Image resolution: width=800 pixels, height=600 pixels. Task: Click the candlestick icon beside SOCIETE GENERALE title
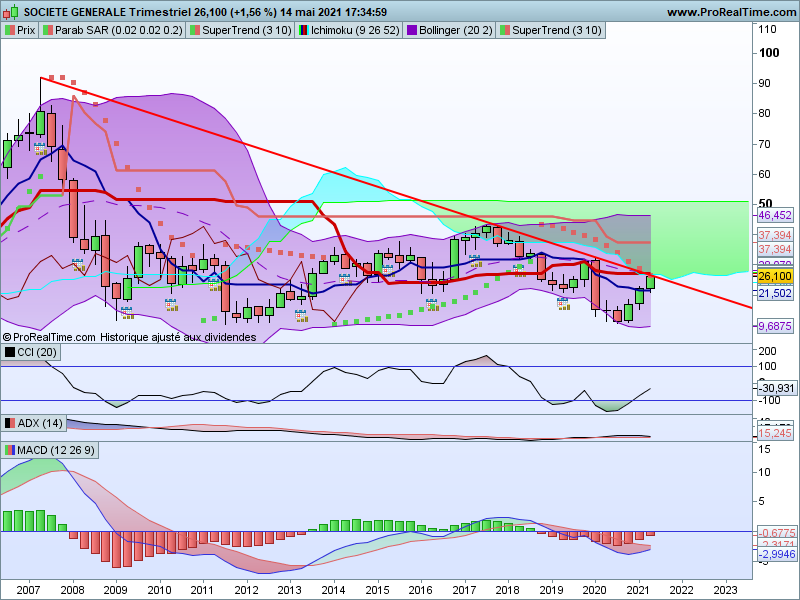[x=10, y=12]
